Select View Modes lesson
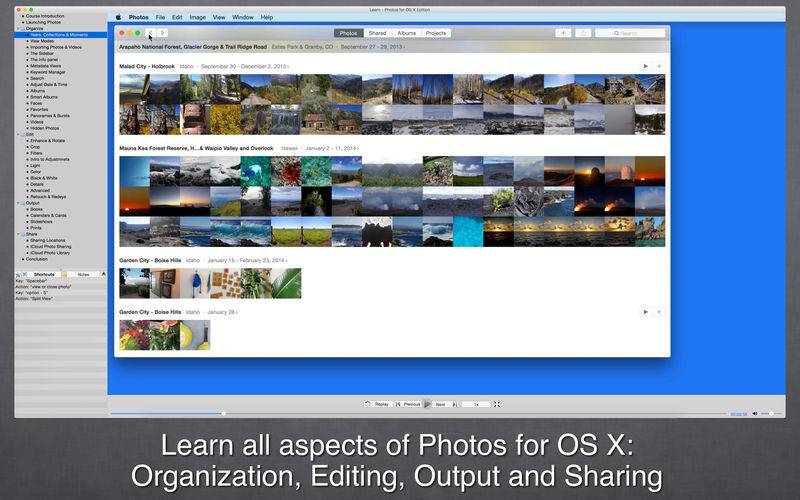 tap(42, 41)
